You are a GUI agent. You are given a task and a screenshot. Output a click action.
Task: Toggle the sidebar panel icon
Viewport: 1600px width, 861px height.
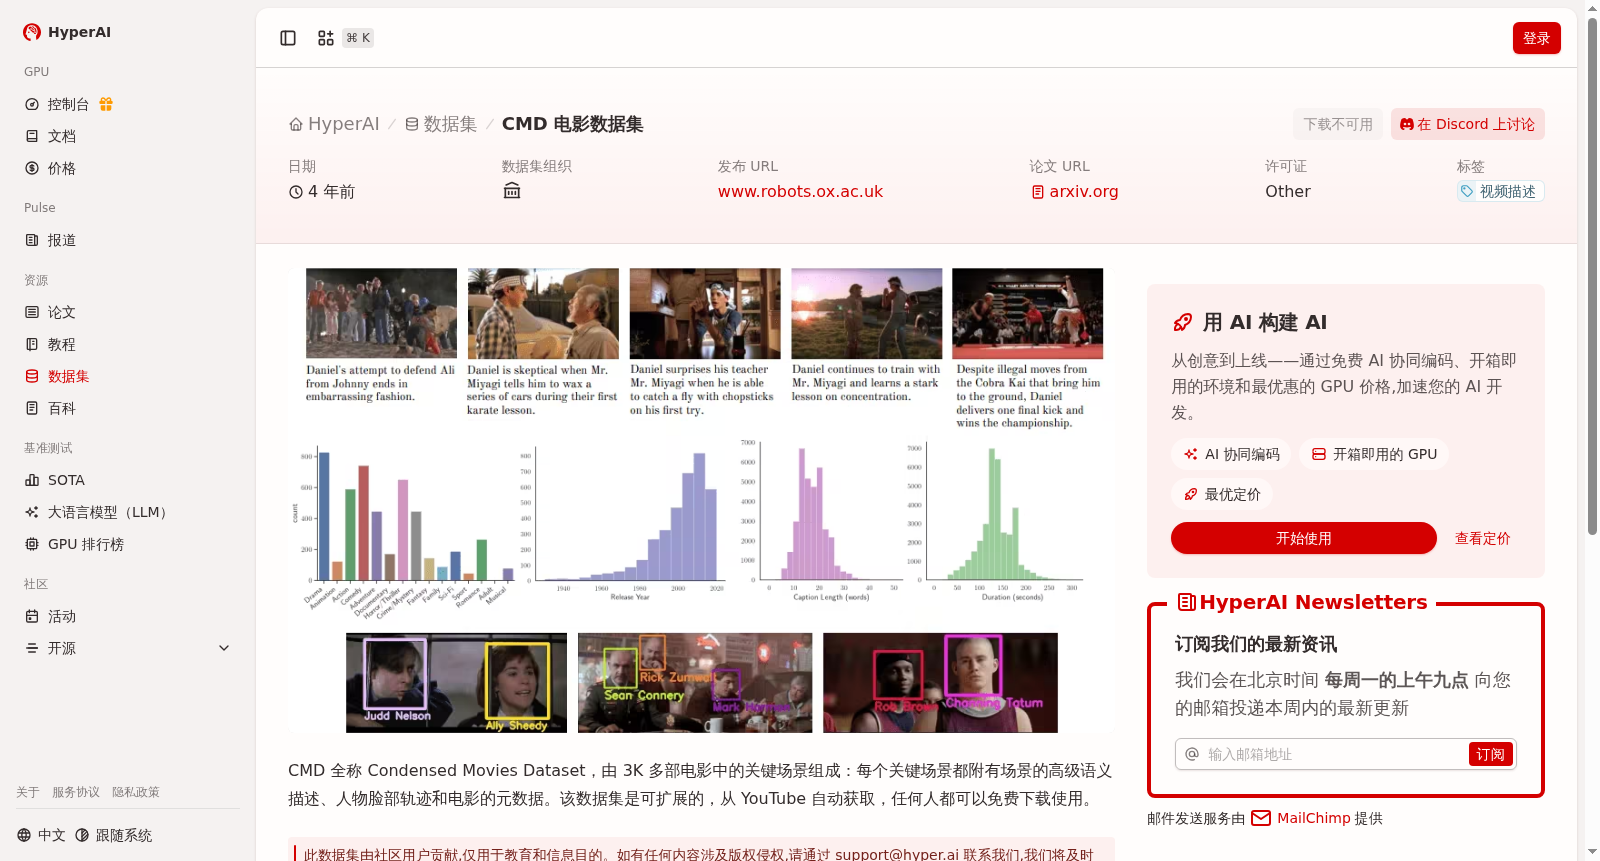[x=288, y=38]
